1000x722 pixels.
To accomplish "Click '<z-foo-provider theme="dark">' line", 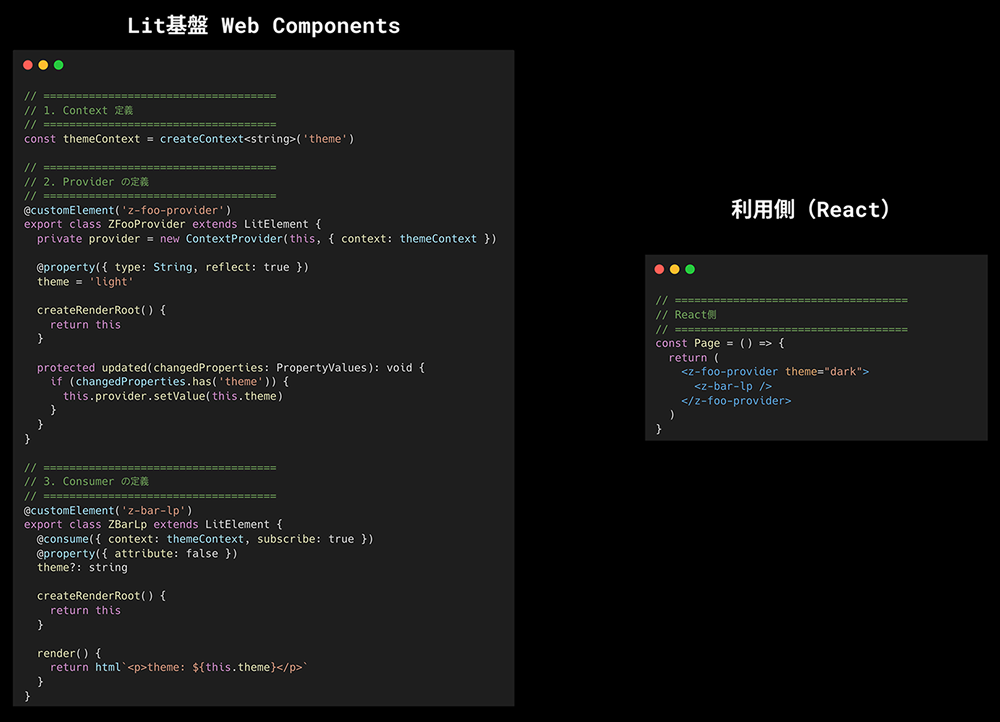I will [775, 372].
